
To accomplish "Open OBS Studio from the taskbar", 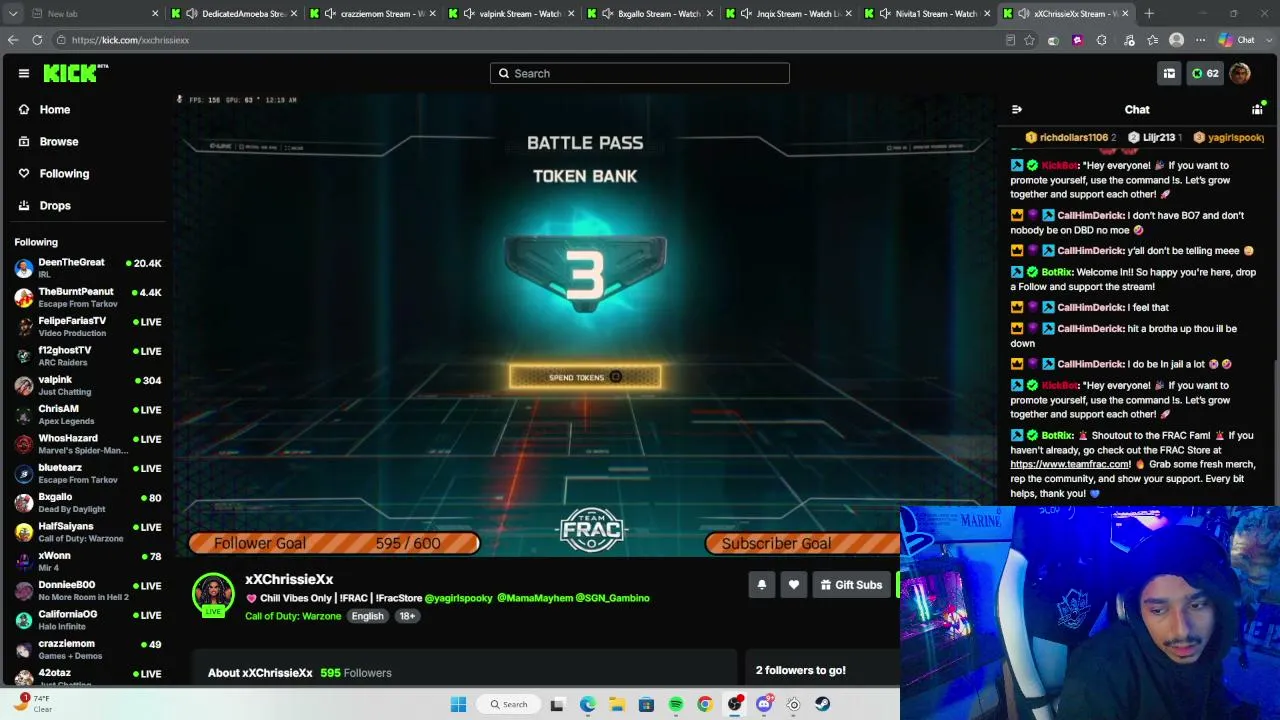I will pyautogui.click(x=735, y=705).
